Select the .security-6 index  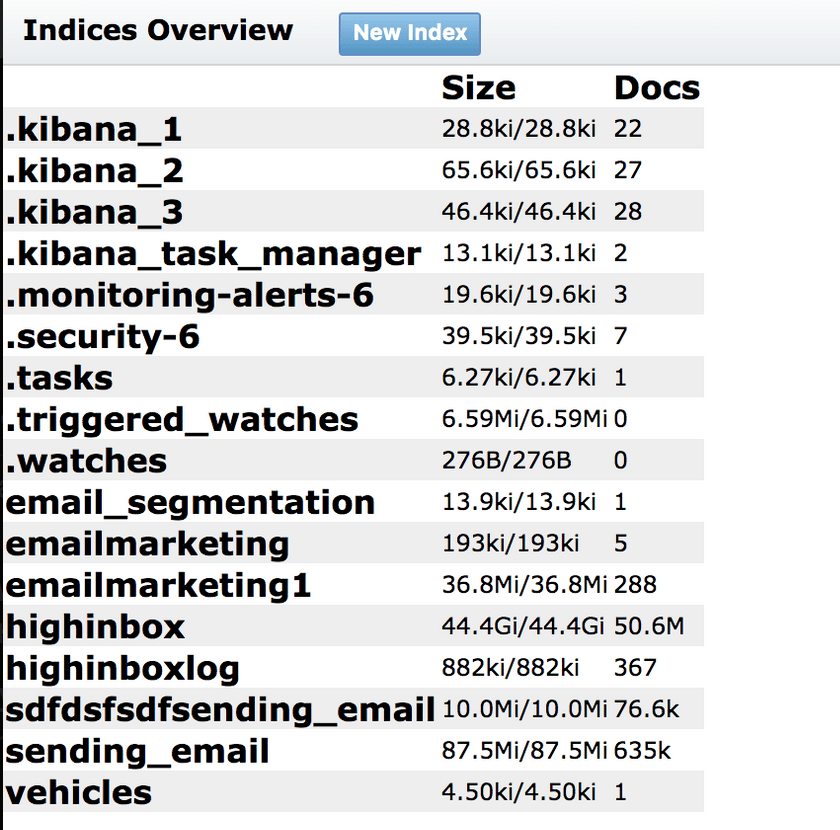(103, 337)
